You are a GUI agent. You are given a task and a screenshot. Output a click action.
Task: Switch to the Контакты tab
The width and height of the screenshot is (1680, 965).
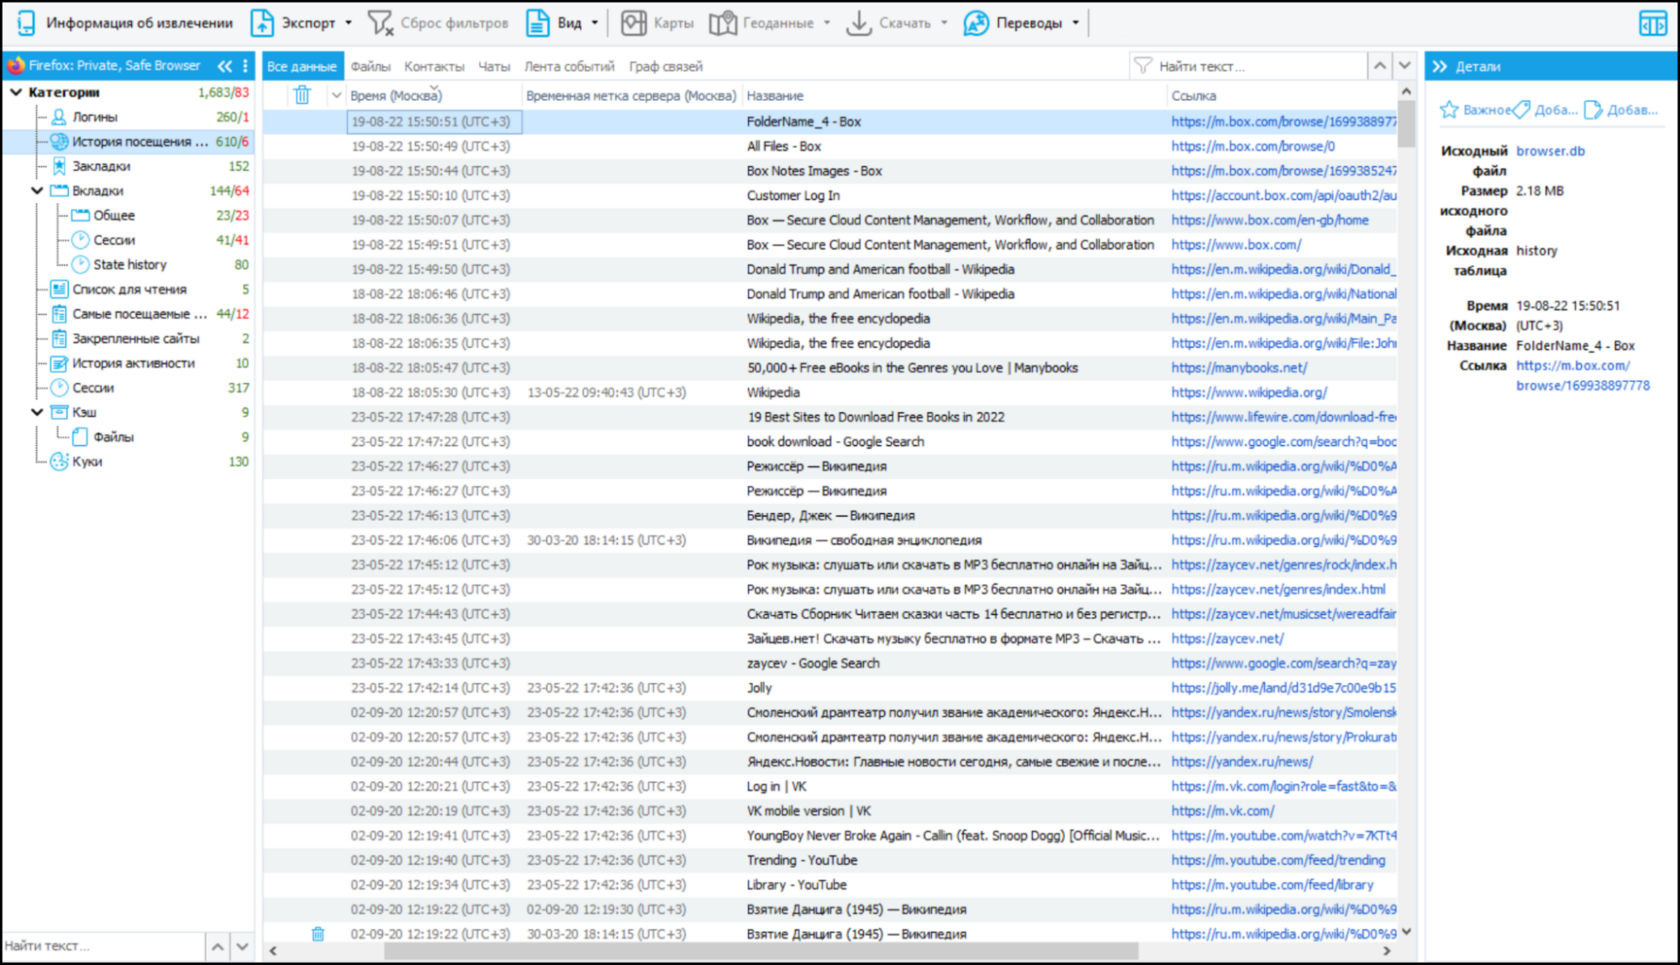point(434,66)
